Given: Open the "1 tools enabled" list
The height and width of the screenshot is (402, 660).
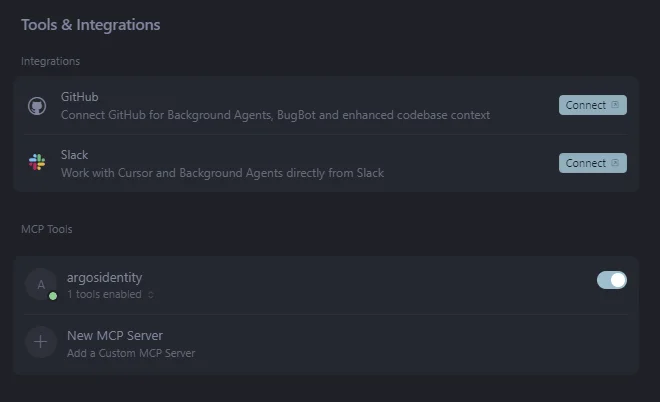Looking at the screenshot, I should pos(105,295).
